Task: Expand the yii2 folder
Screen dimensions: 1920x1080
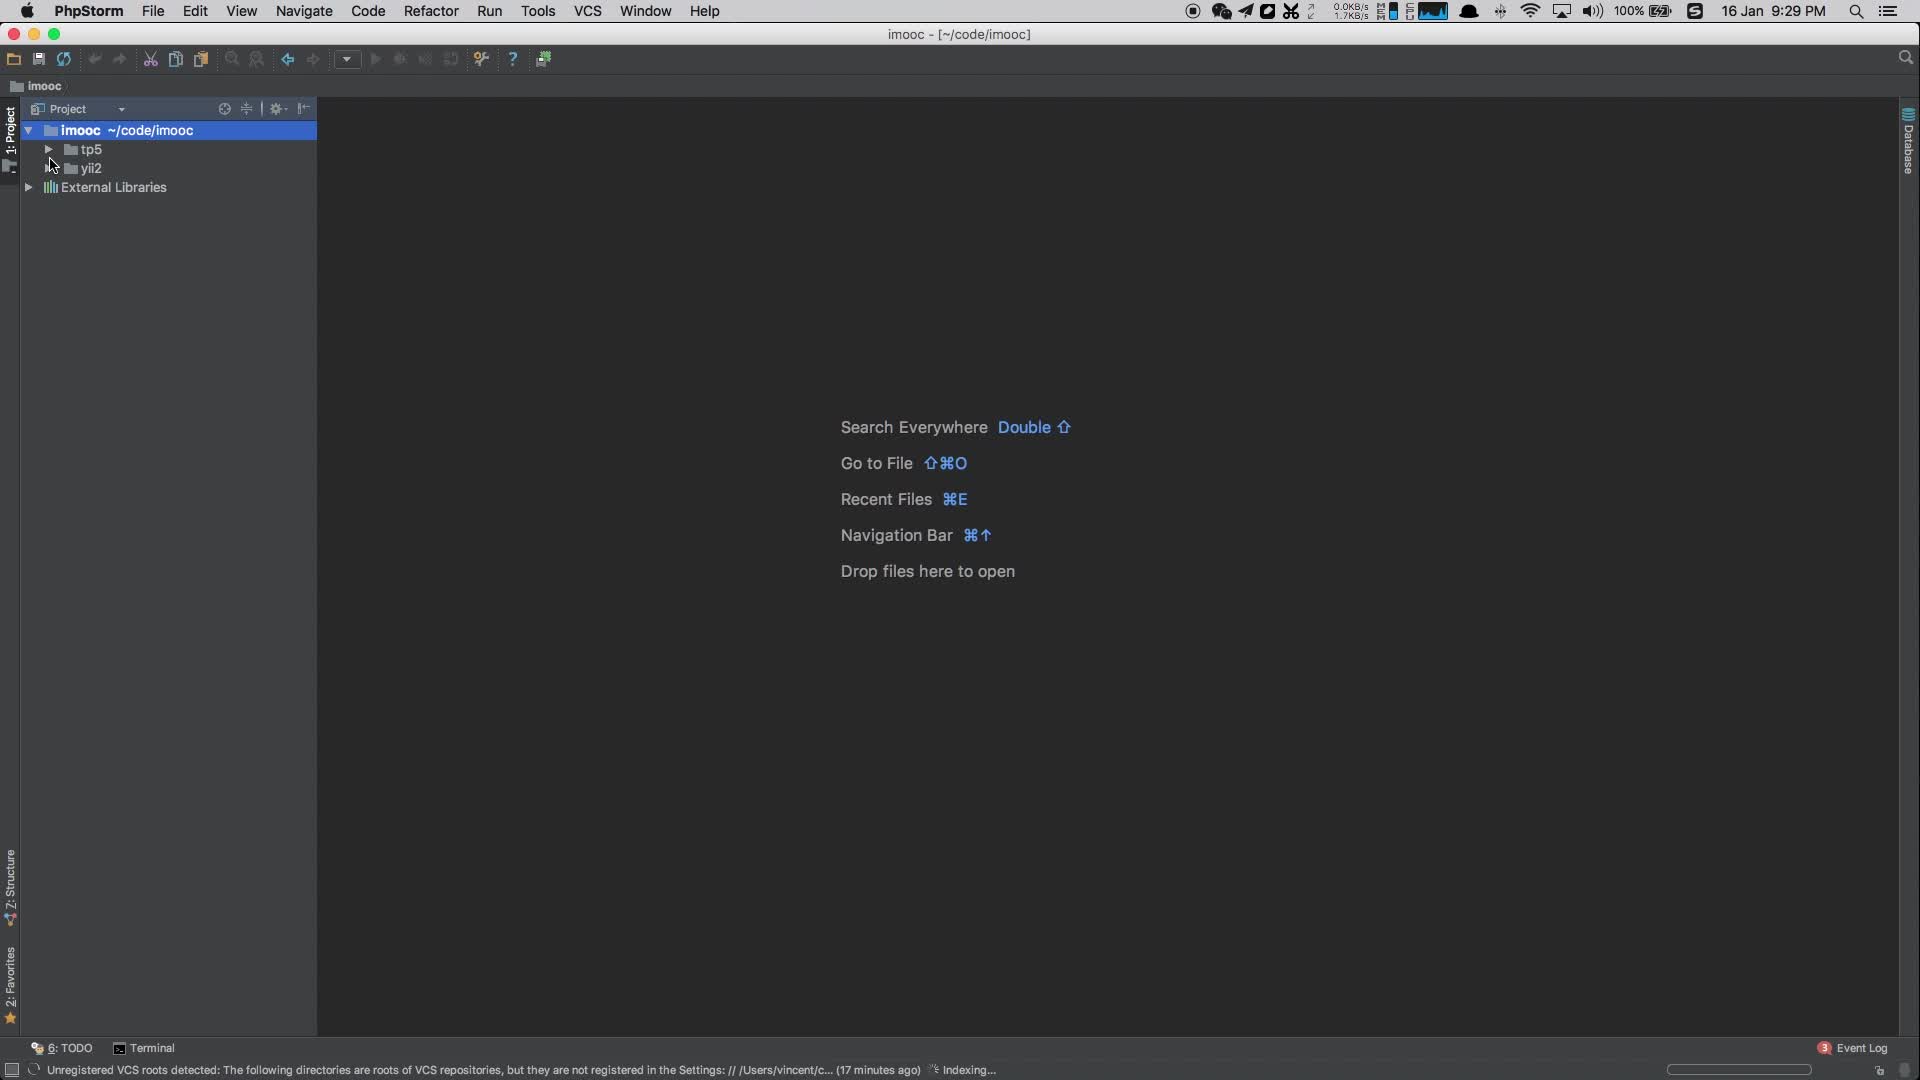Action: coord(48,169)
